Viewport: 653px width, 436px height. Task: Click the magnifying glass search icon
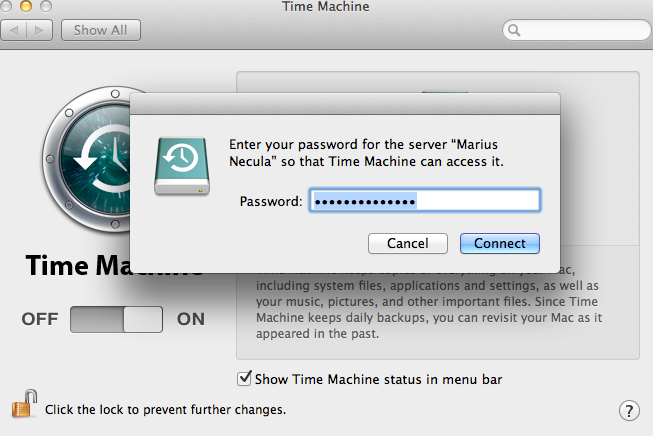[514, 30]
